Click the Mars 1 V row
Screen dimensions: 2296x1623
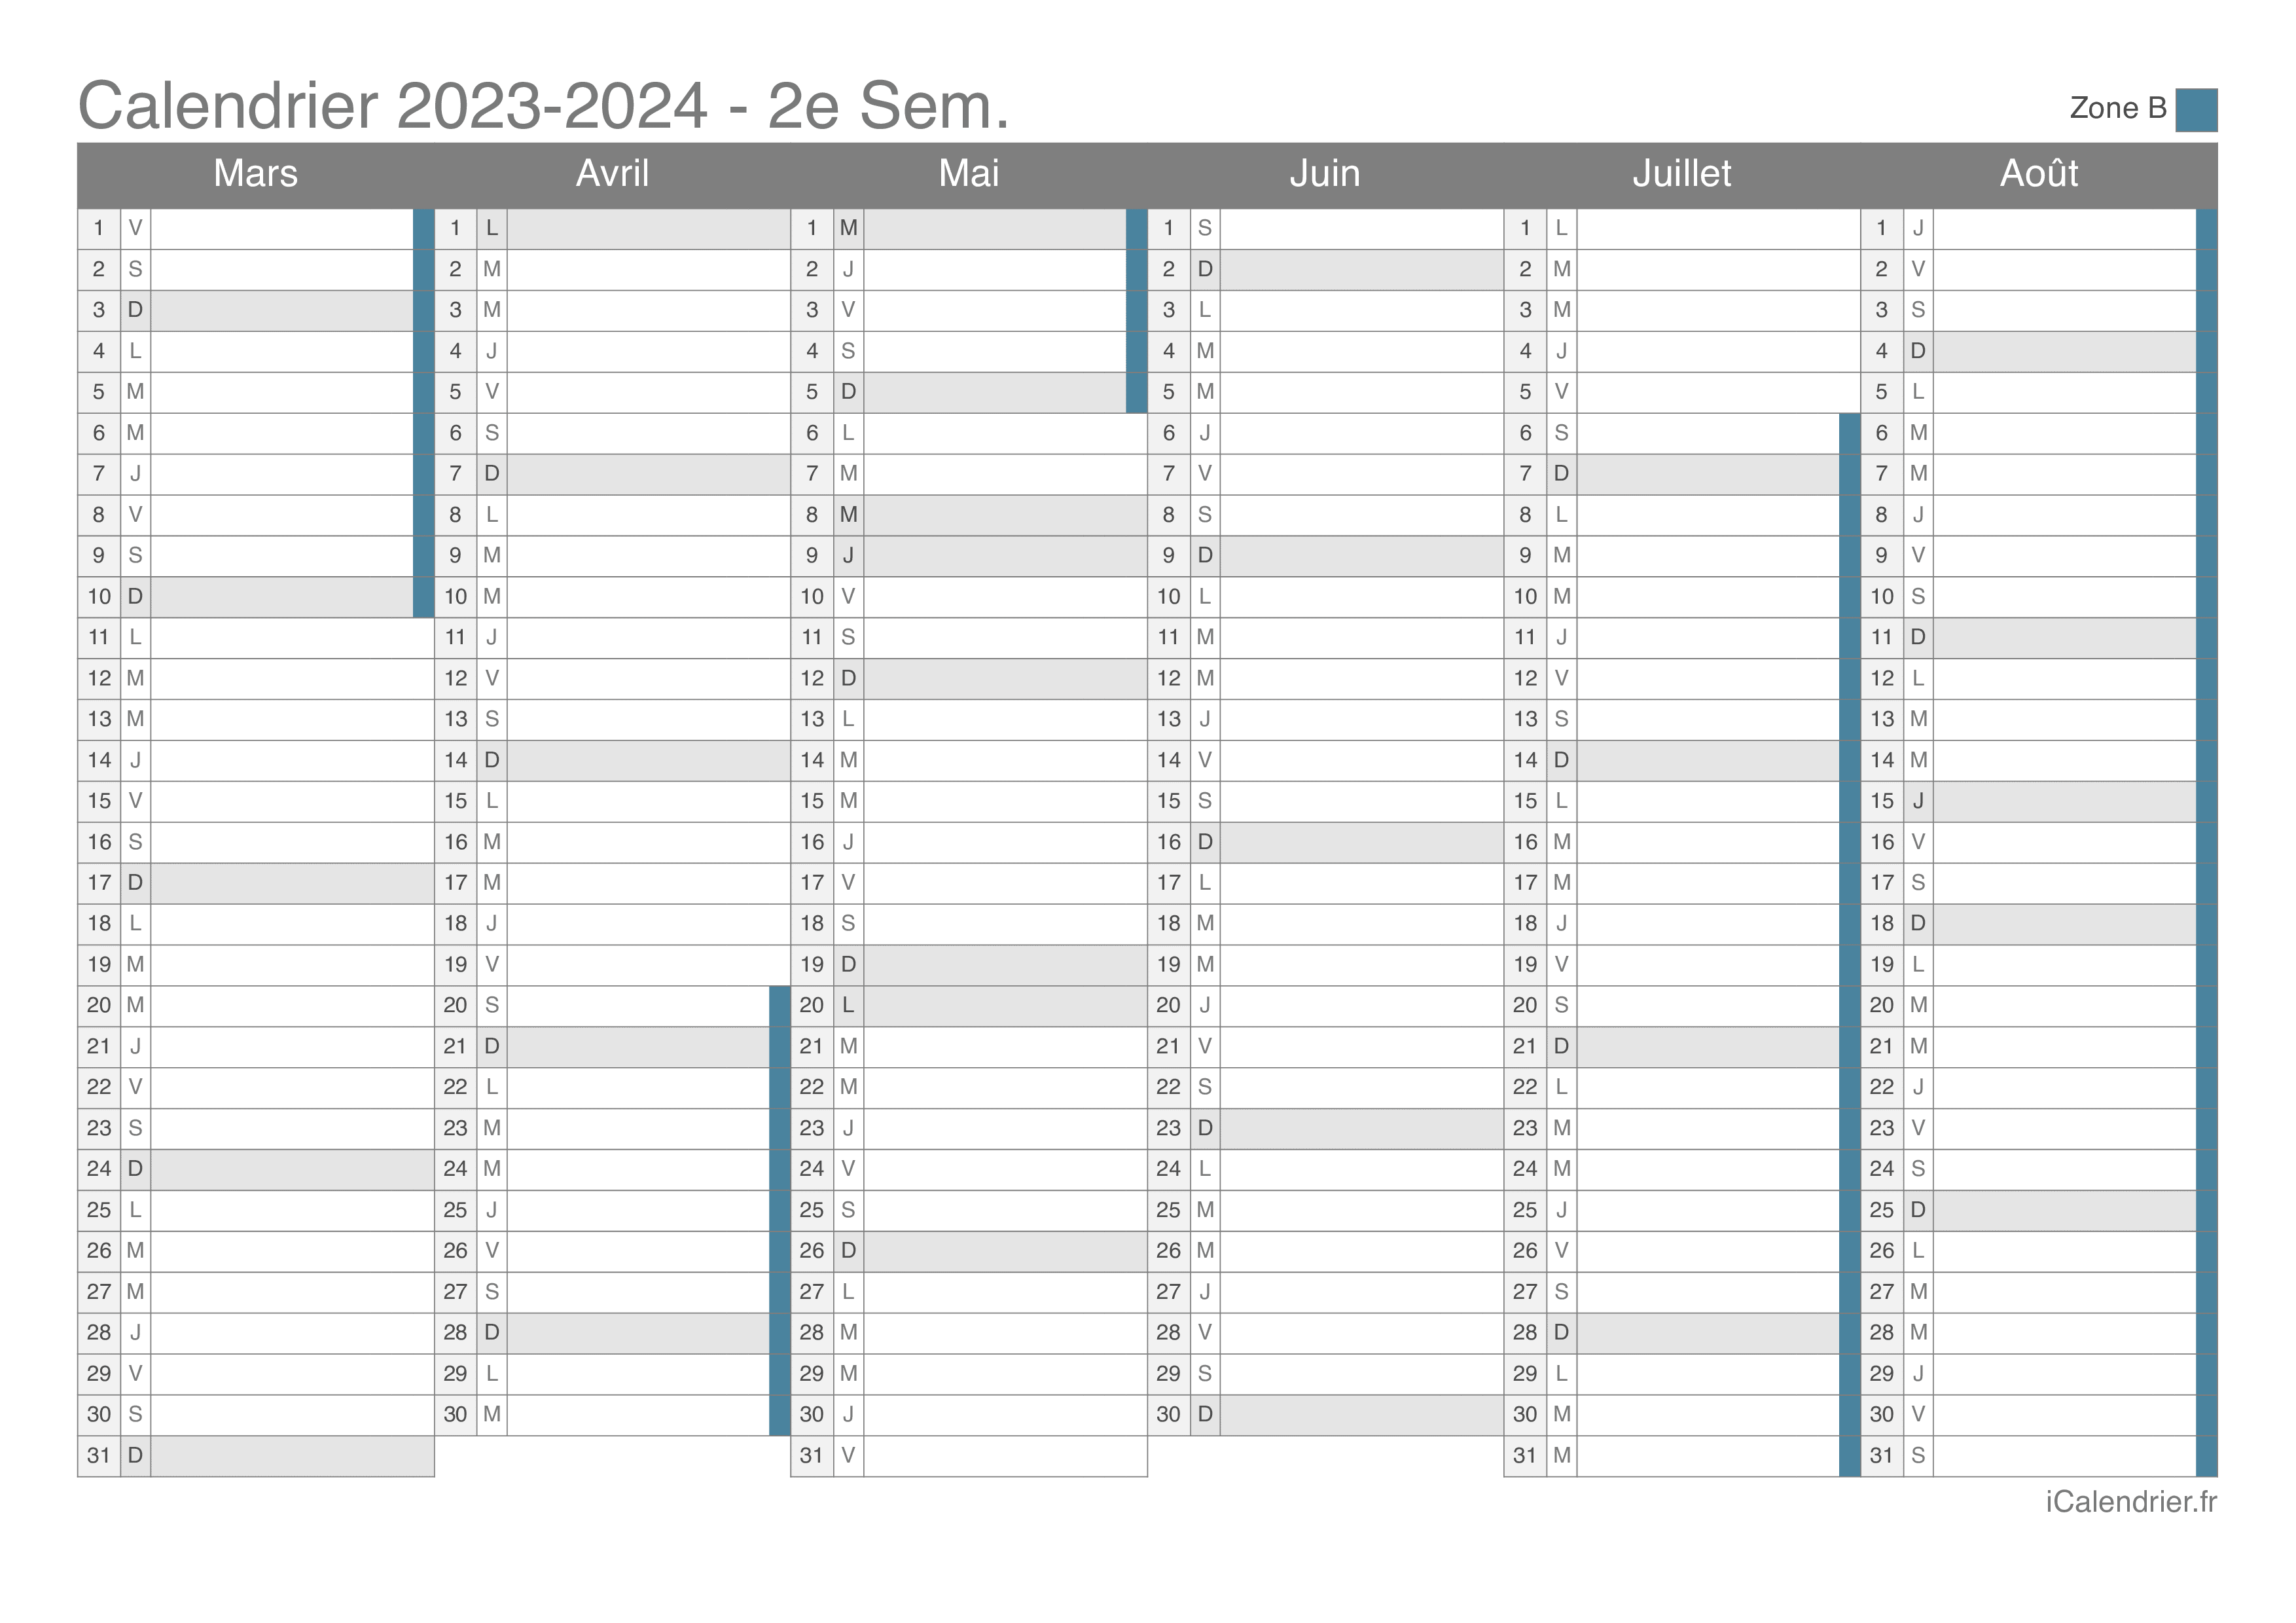pyautogui.click(x=256, y=228)
